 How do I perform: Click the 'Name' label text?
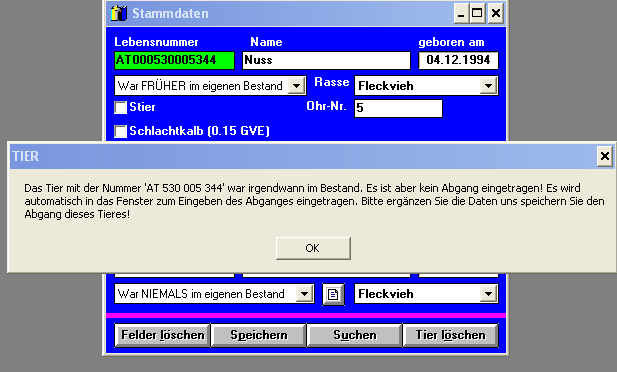click(266, 42)
